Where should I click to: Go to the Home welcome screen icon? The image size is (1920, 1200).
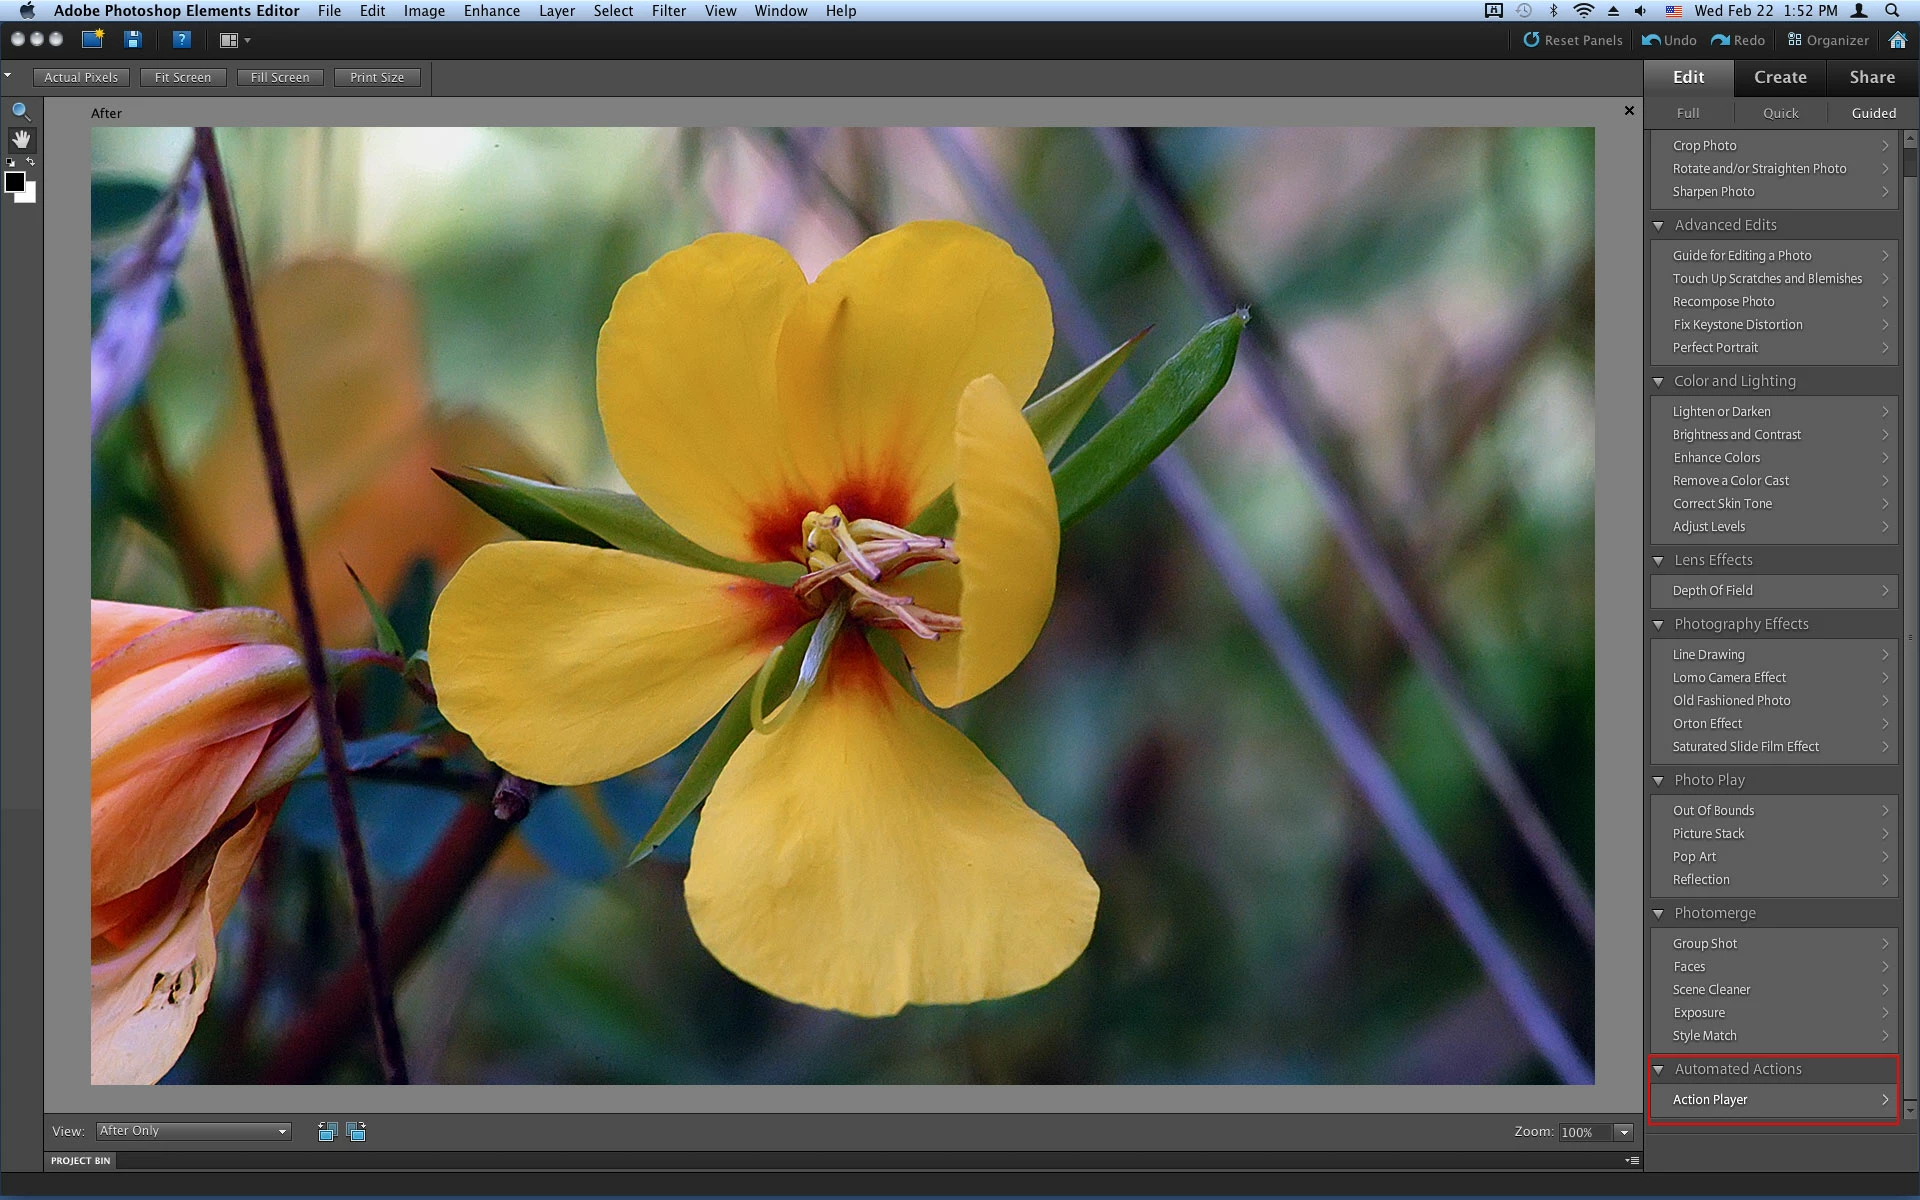pos(1897,40)
